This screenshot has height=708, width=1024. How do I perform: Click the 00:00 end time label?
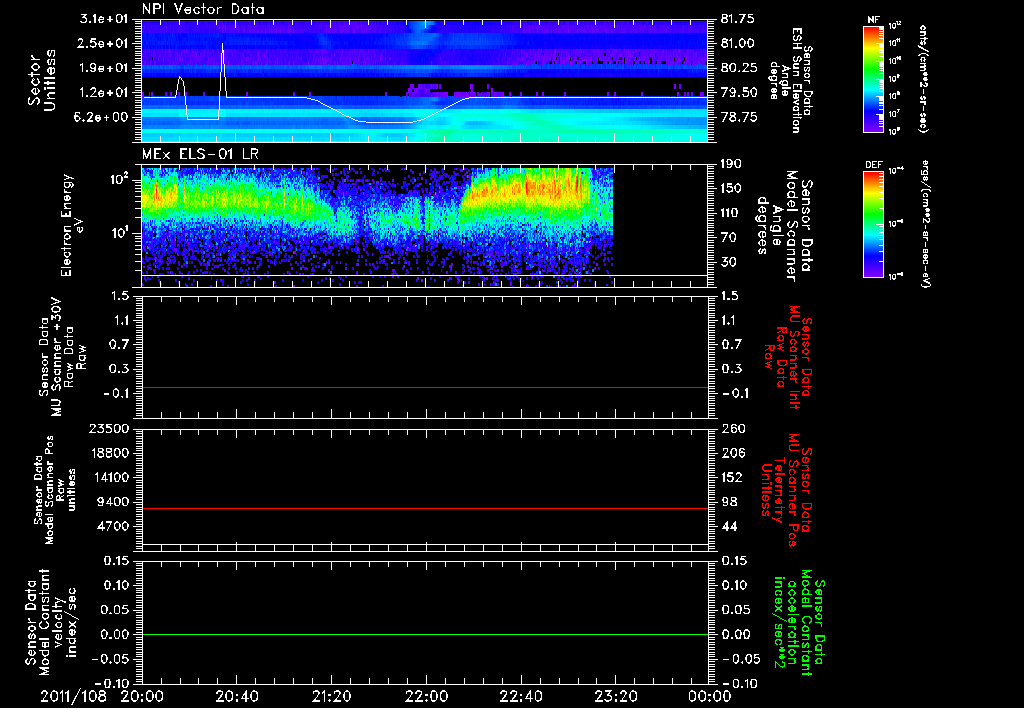click(710, 695)
